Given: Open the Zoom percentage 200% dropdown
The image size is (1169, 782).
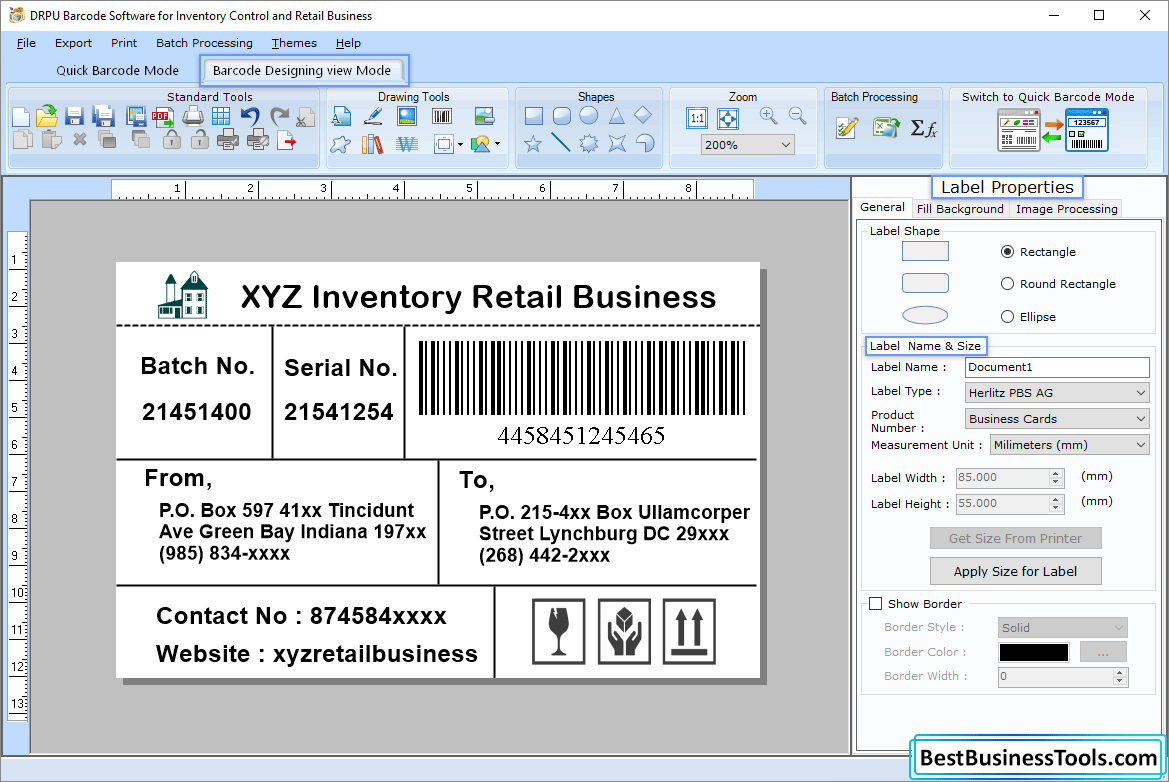Looking at the screenshot, I should click(x=747, y=145).
